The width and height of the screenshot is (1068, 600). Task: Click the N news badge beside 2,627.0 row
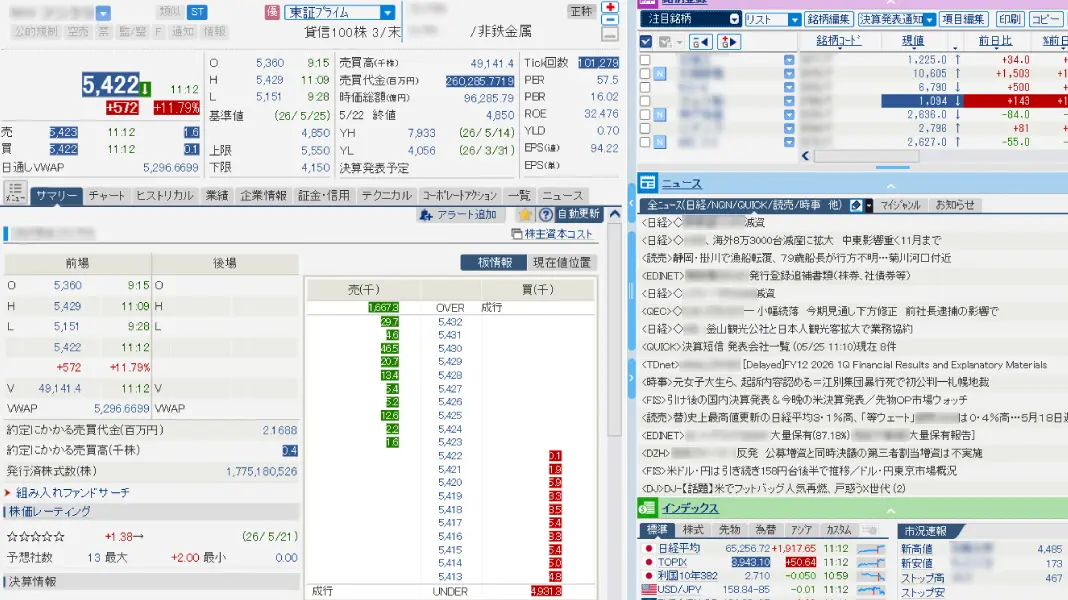[660, 142]
